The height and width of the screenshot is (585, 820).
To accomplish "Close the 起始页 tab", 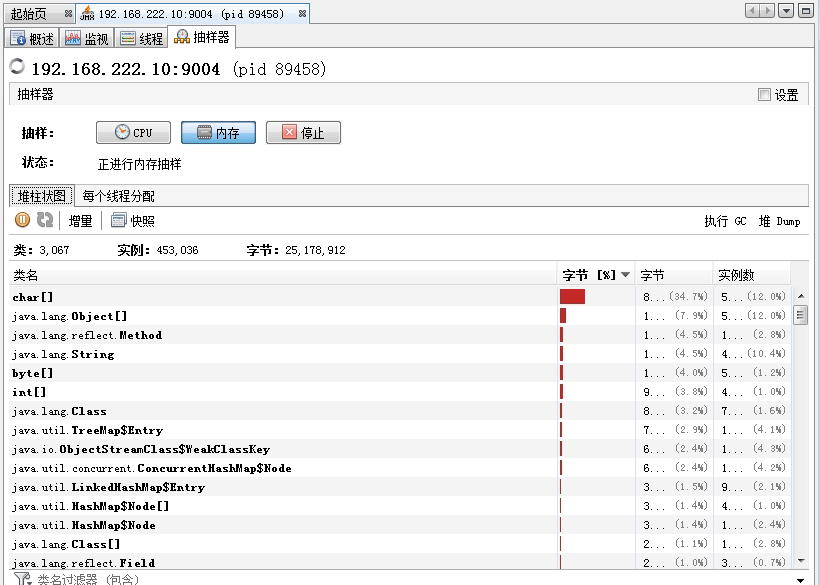I will coord(68,14).
